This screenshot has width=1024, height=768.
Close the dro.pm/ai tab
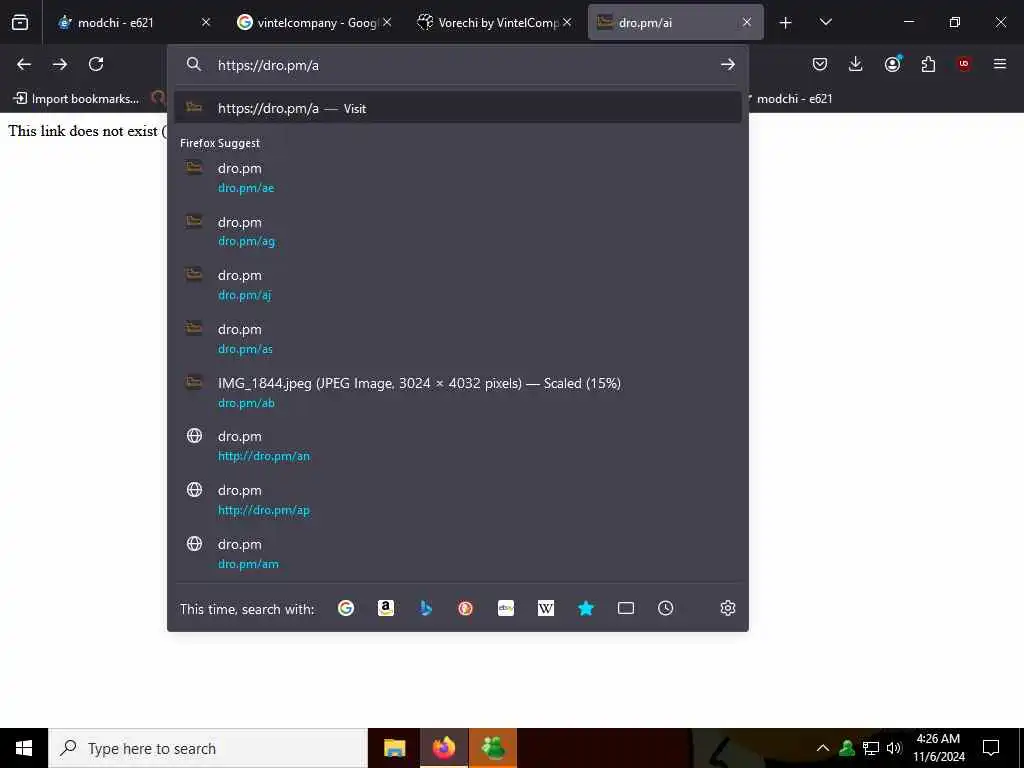tap(747, 22)
